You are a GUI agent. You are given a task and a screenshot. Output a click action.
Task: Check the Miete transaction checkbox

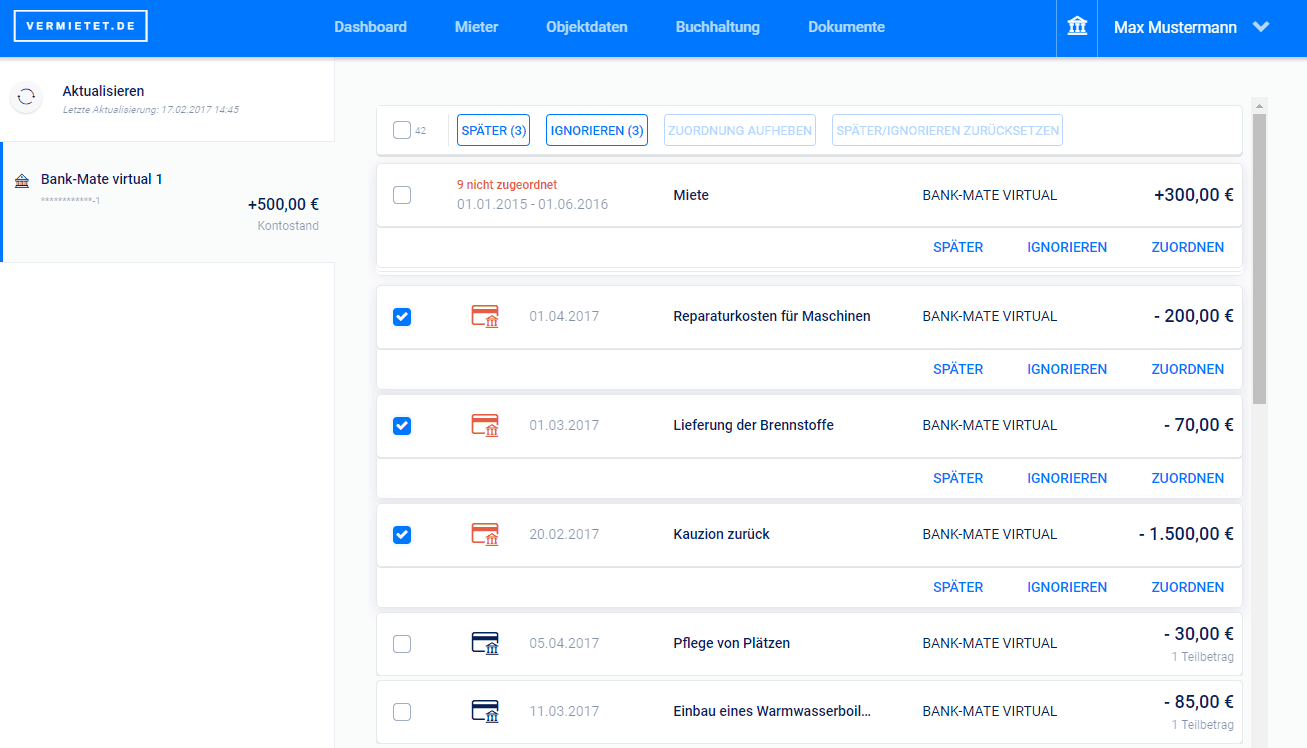click(x=402, y=195)
